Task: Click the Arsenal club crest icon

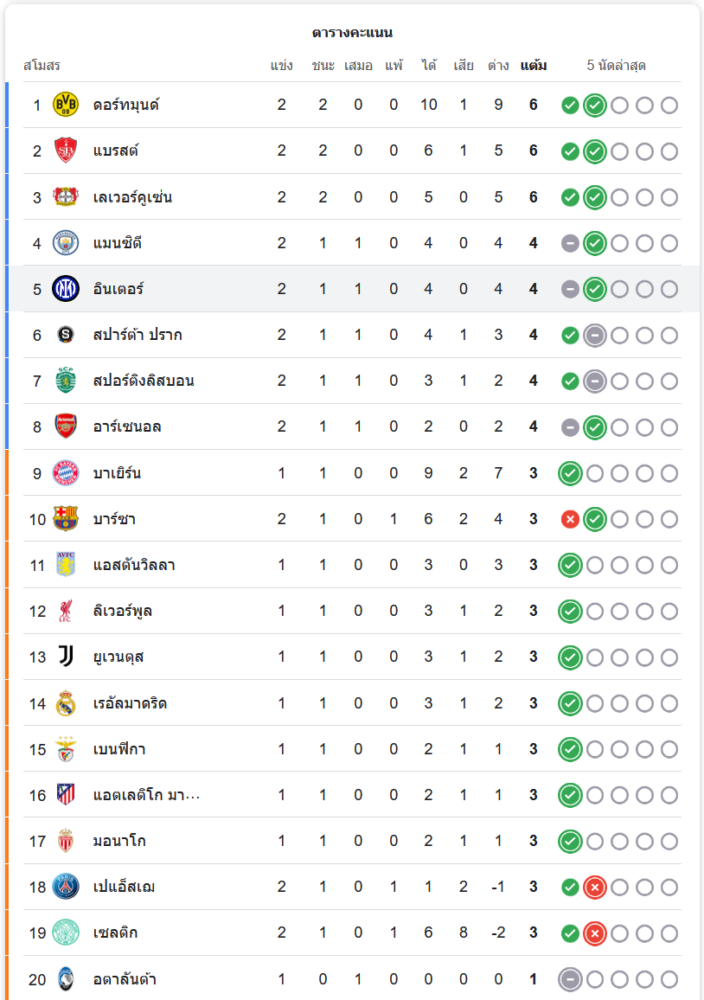Action: pos(65,427)
